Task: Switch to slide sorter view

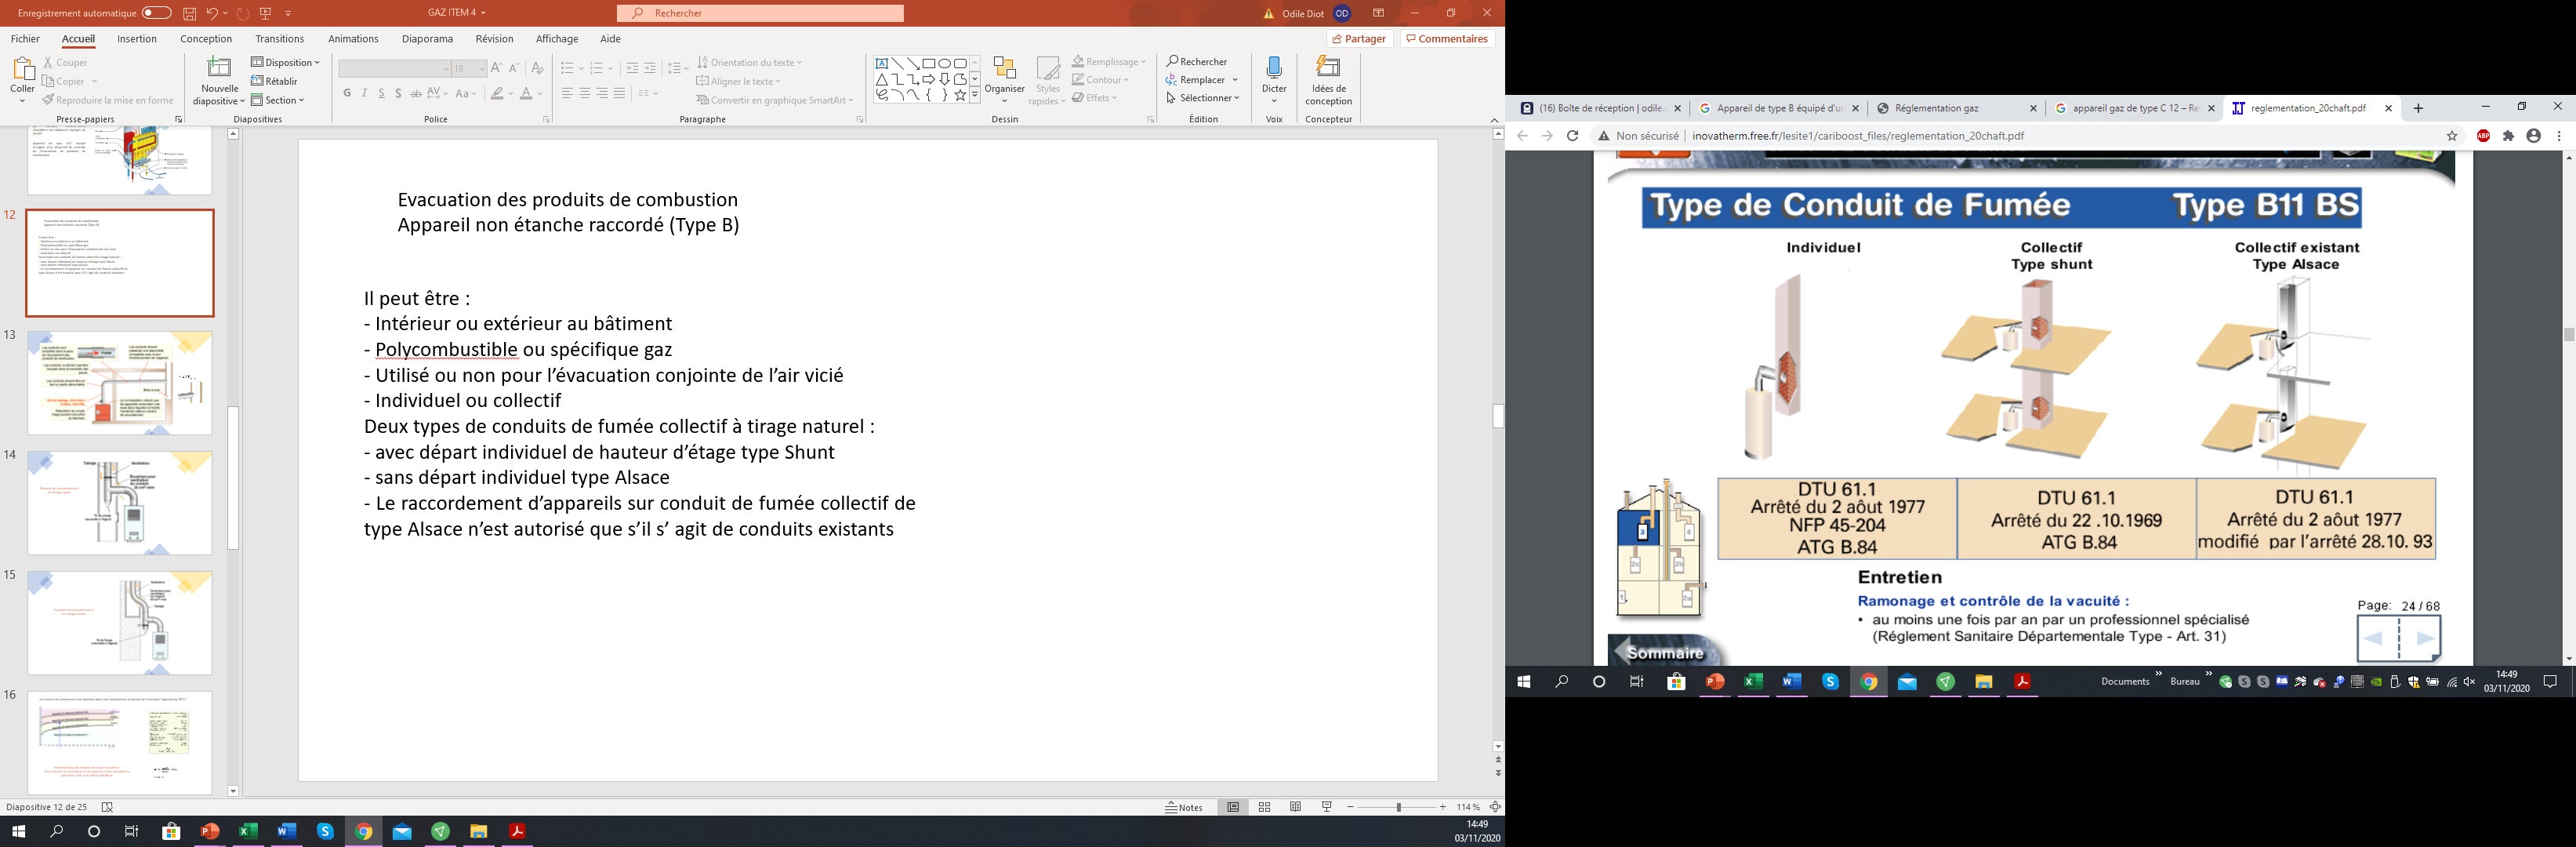Action: 1265,807
